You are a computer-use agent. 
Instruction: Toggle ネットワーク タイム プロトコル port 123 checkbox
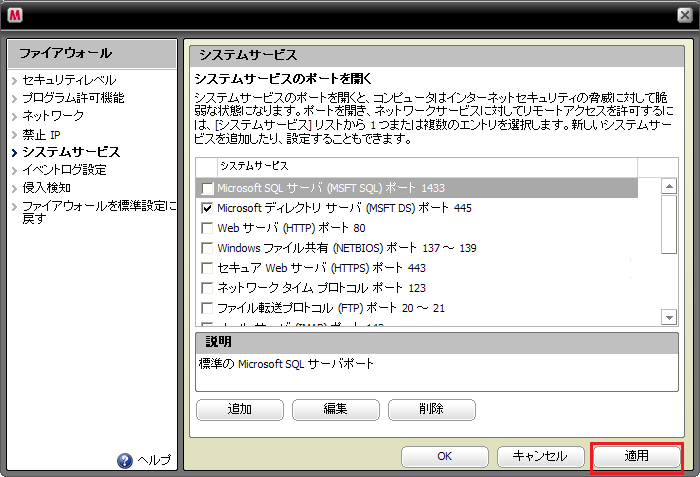208,288
